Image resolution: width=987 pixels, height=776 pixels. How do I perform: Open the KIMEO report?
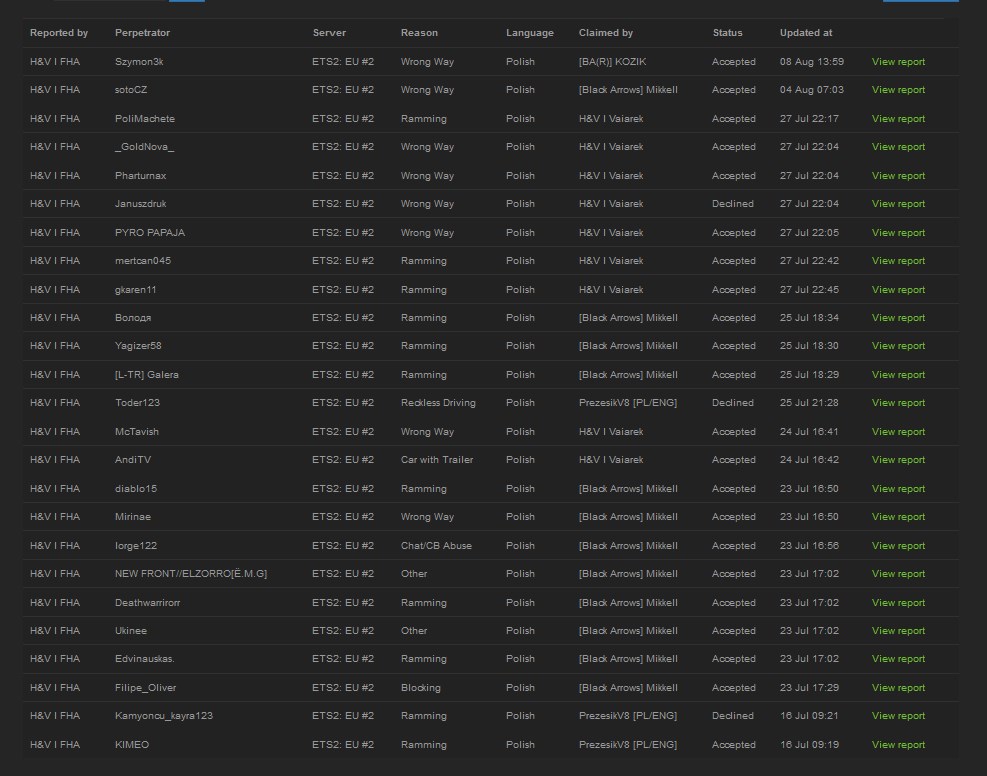(x=898, y=745)
